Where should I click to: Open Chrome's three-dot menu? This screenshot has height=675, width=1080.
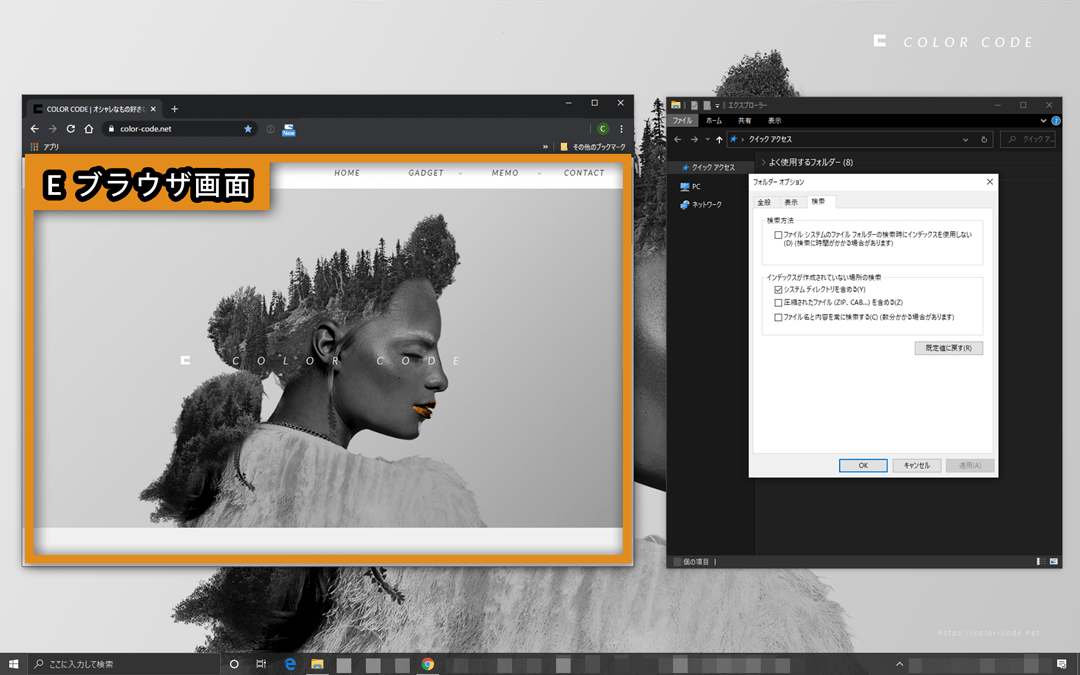pos(621,129)
